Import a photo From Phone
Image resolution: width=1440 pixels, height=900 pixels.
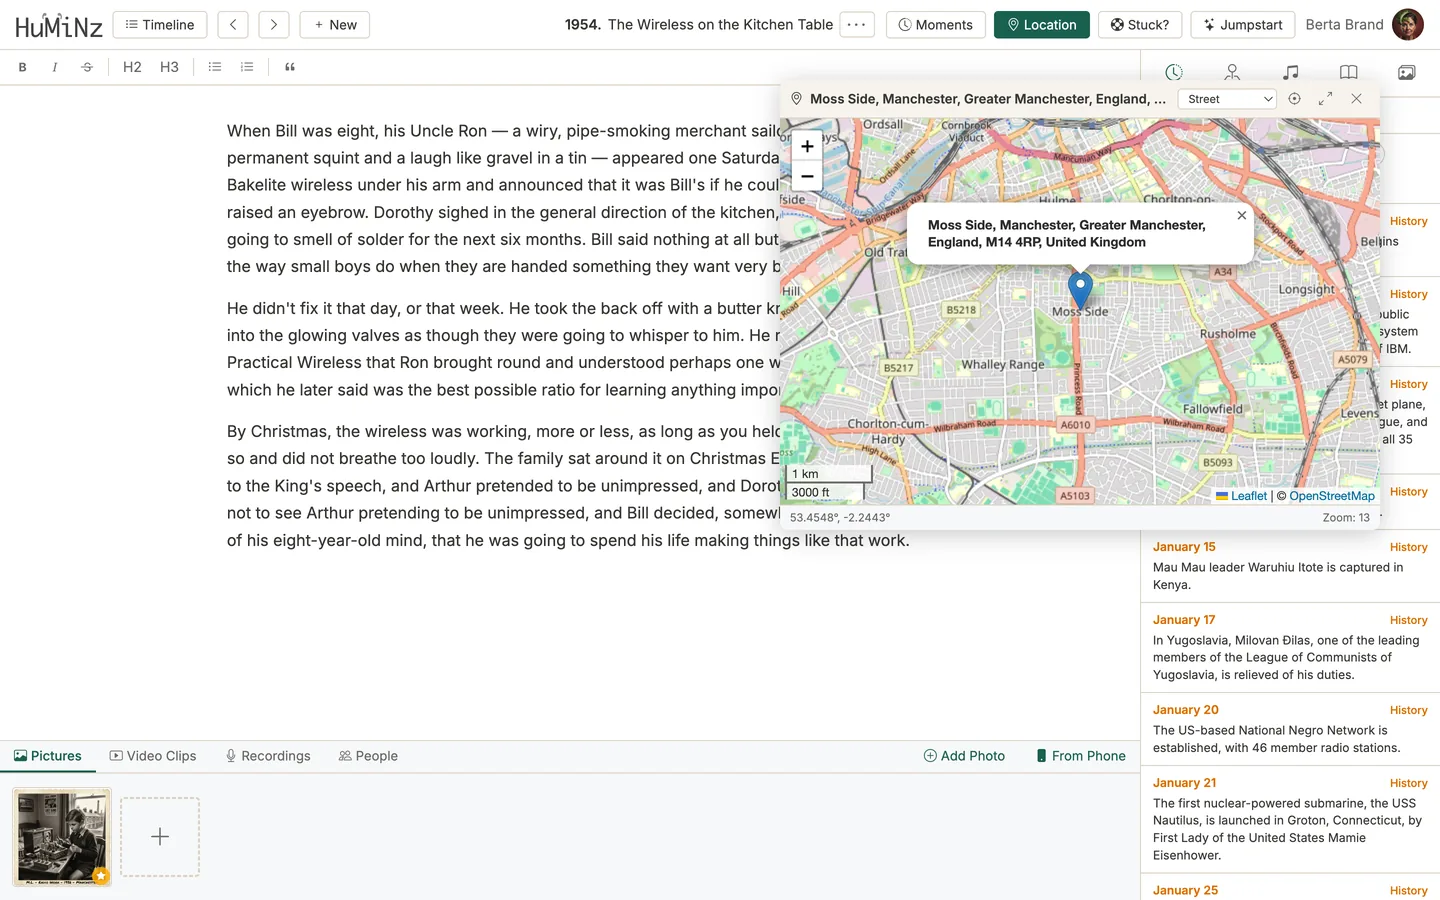[1080, 756]
